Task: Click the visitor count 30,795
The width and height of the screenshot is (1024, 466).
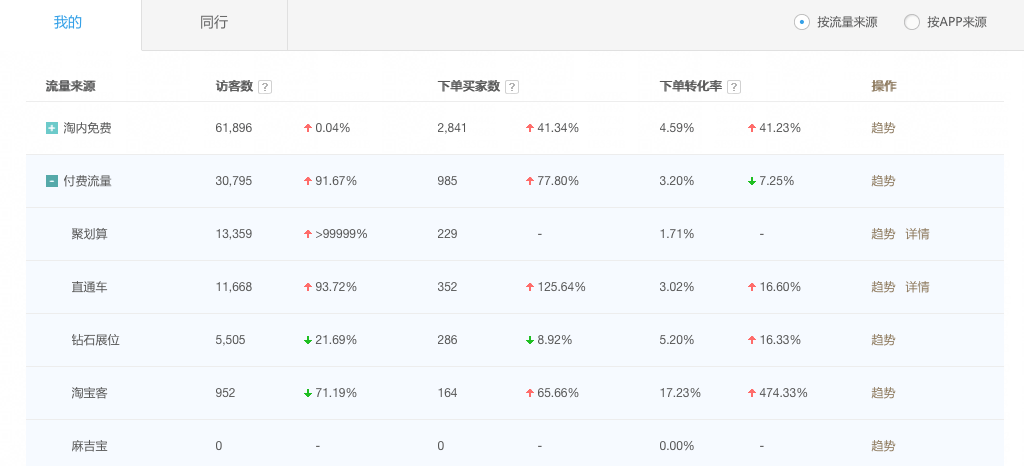Action: 233,181
